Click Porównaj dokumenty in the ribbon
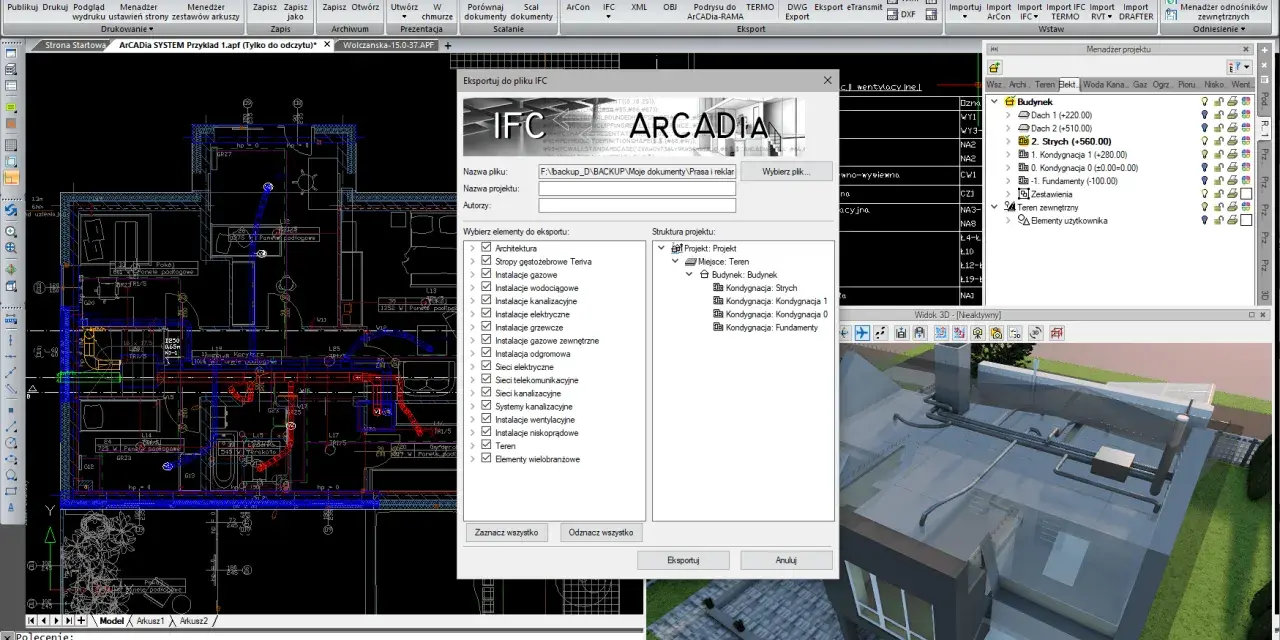Image resolution: width=1280 pixels, height=640 pixels. 486,12
